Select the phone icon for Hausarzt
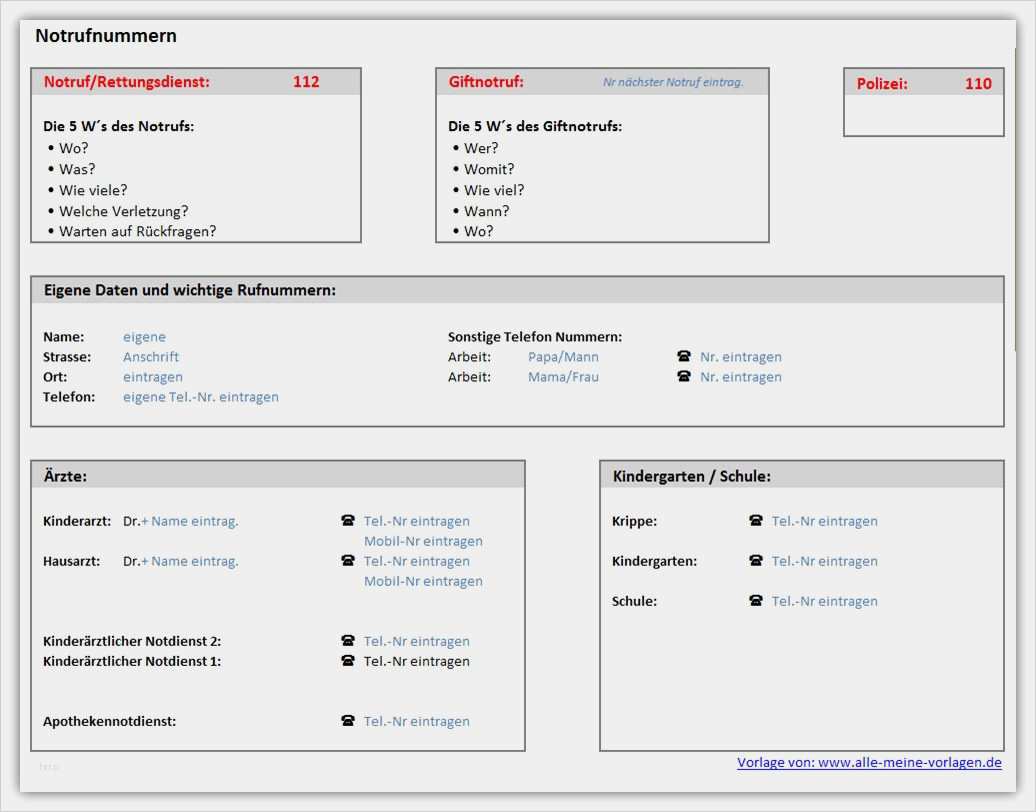The height and width of the screenshot is (812, 1036). (348, 561)
